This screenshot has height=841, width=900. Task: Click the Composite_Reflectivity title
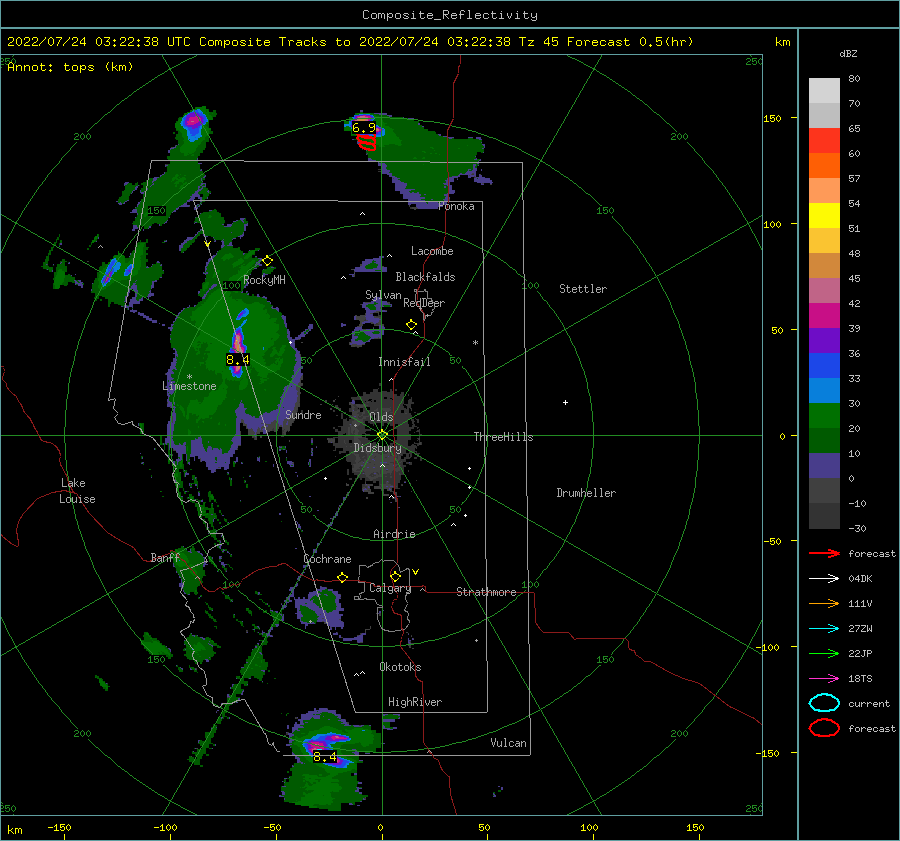coord(450,15)
